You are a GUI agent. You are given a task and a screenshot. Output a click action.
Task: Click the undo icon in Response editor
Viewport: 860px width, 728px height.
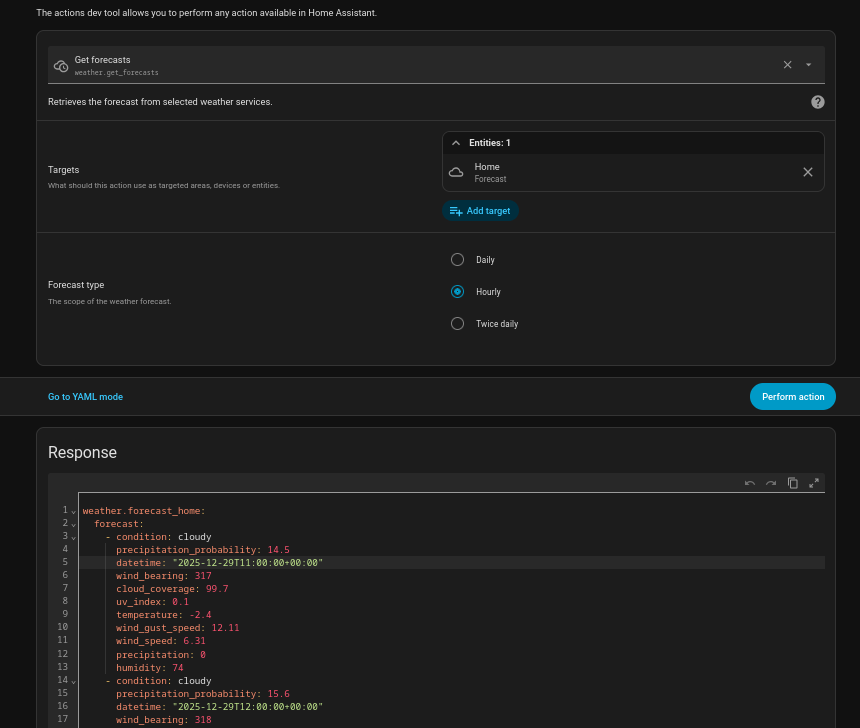[750, 483]
